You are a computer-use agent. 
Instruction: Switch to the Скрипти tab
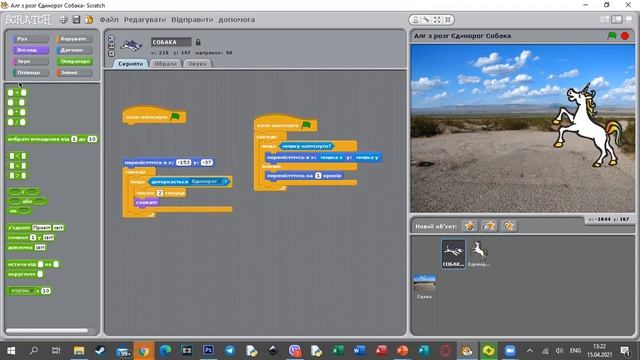pyautogui.click(x=131, y=64)
